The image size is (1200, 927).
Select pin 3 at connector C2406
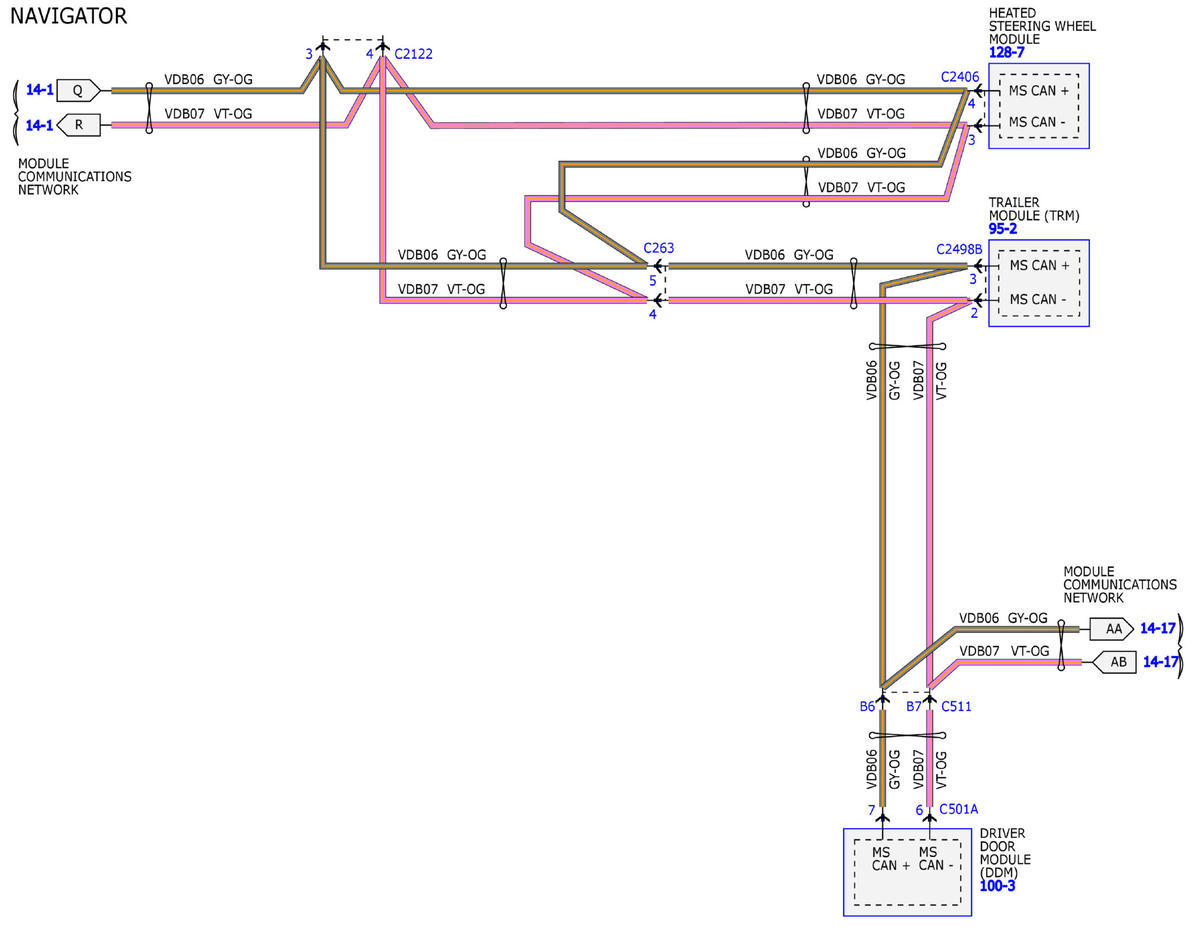coord(971,141)
